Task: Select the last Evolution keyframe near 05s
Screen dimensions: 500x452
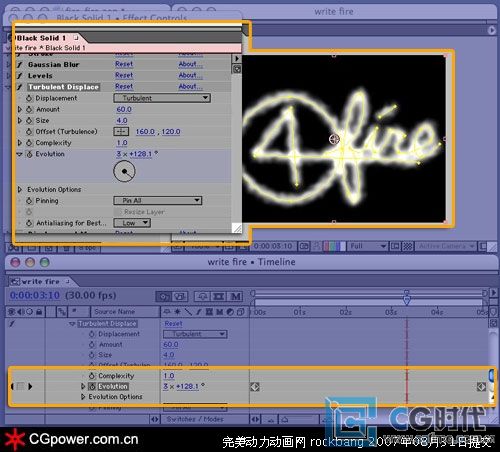Action: tap(481, 387)
